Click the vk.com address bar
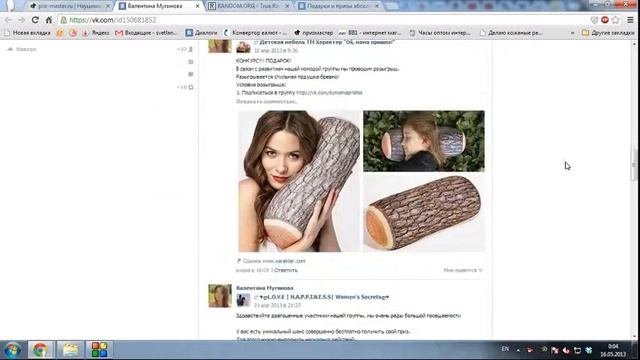Image resolution: width=640 pixels, height=360 pixels. coord(322,20)
